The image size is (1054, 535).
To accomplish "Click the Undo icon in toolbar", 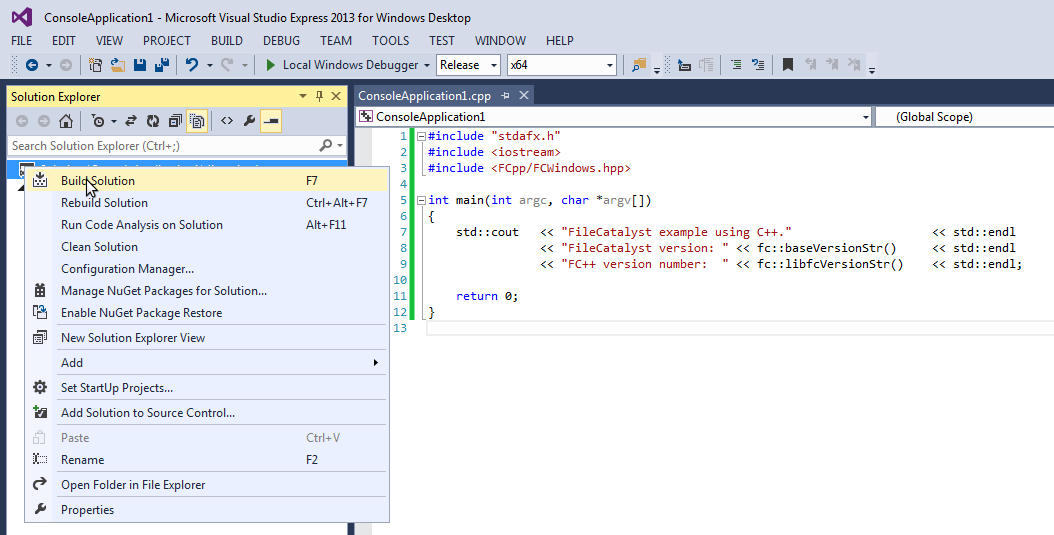I will 191,65.
